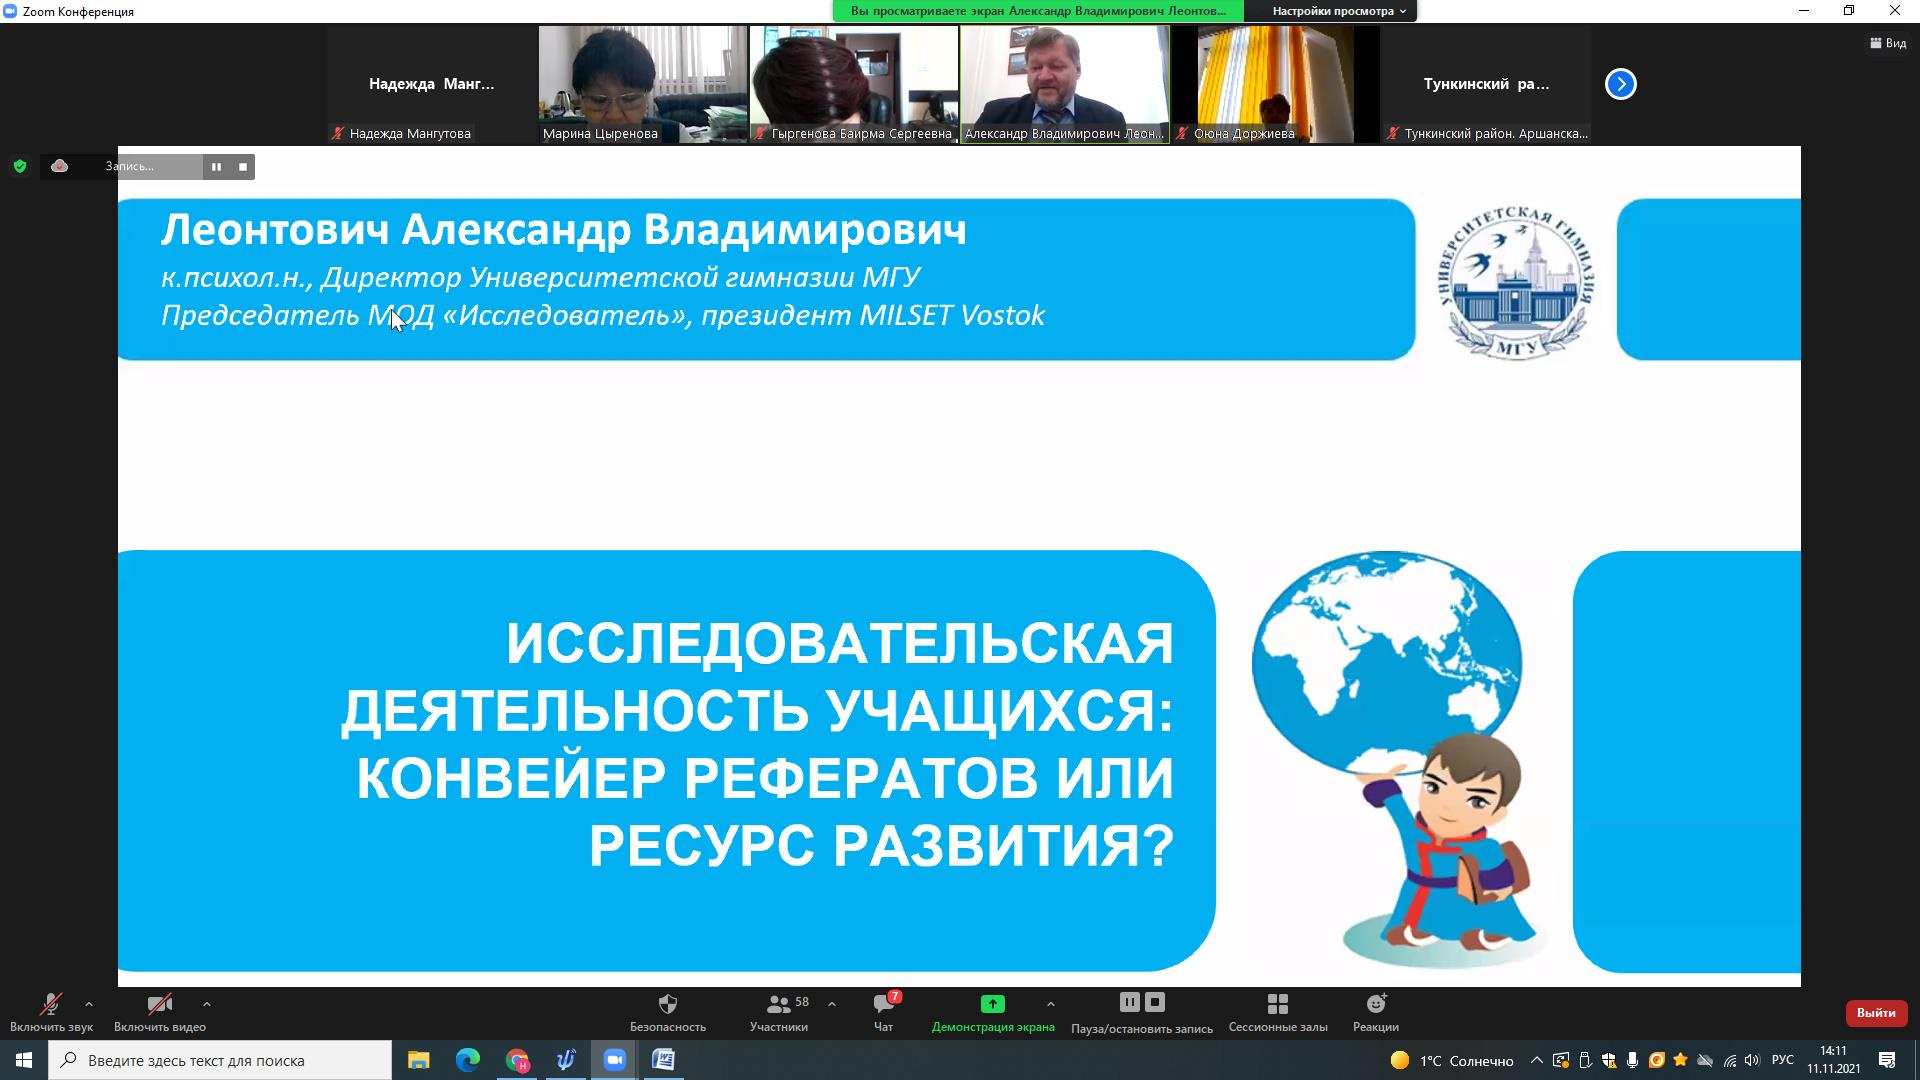Image resolution: width=1920 pixels, height=1080 pixels.
Task: Click the Windows taskbar search field
Action: tap(222, 1060)
